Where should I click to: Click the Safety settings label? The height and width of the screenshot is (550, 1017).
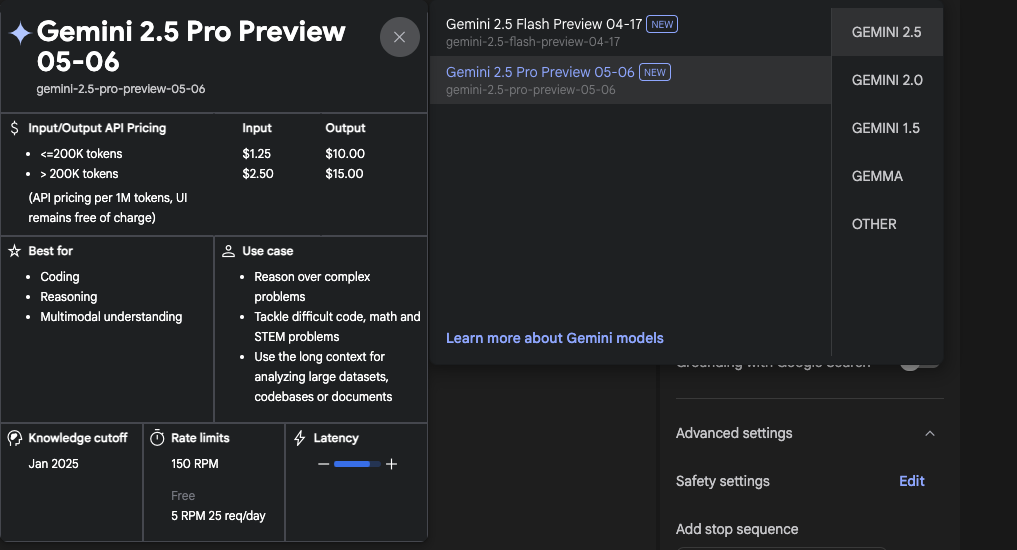pos(723,481)
